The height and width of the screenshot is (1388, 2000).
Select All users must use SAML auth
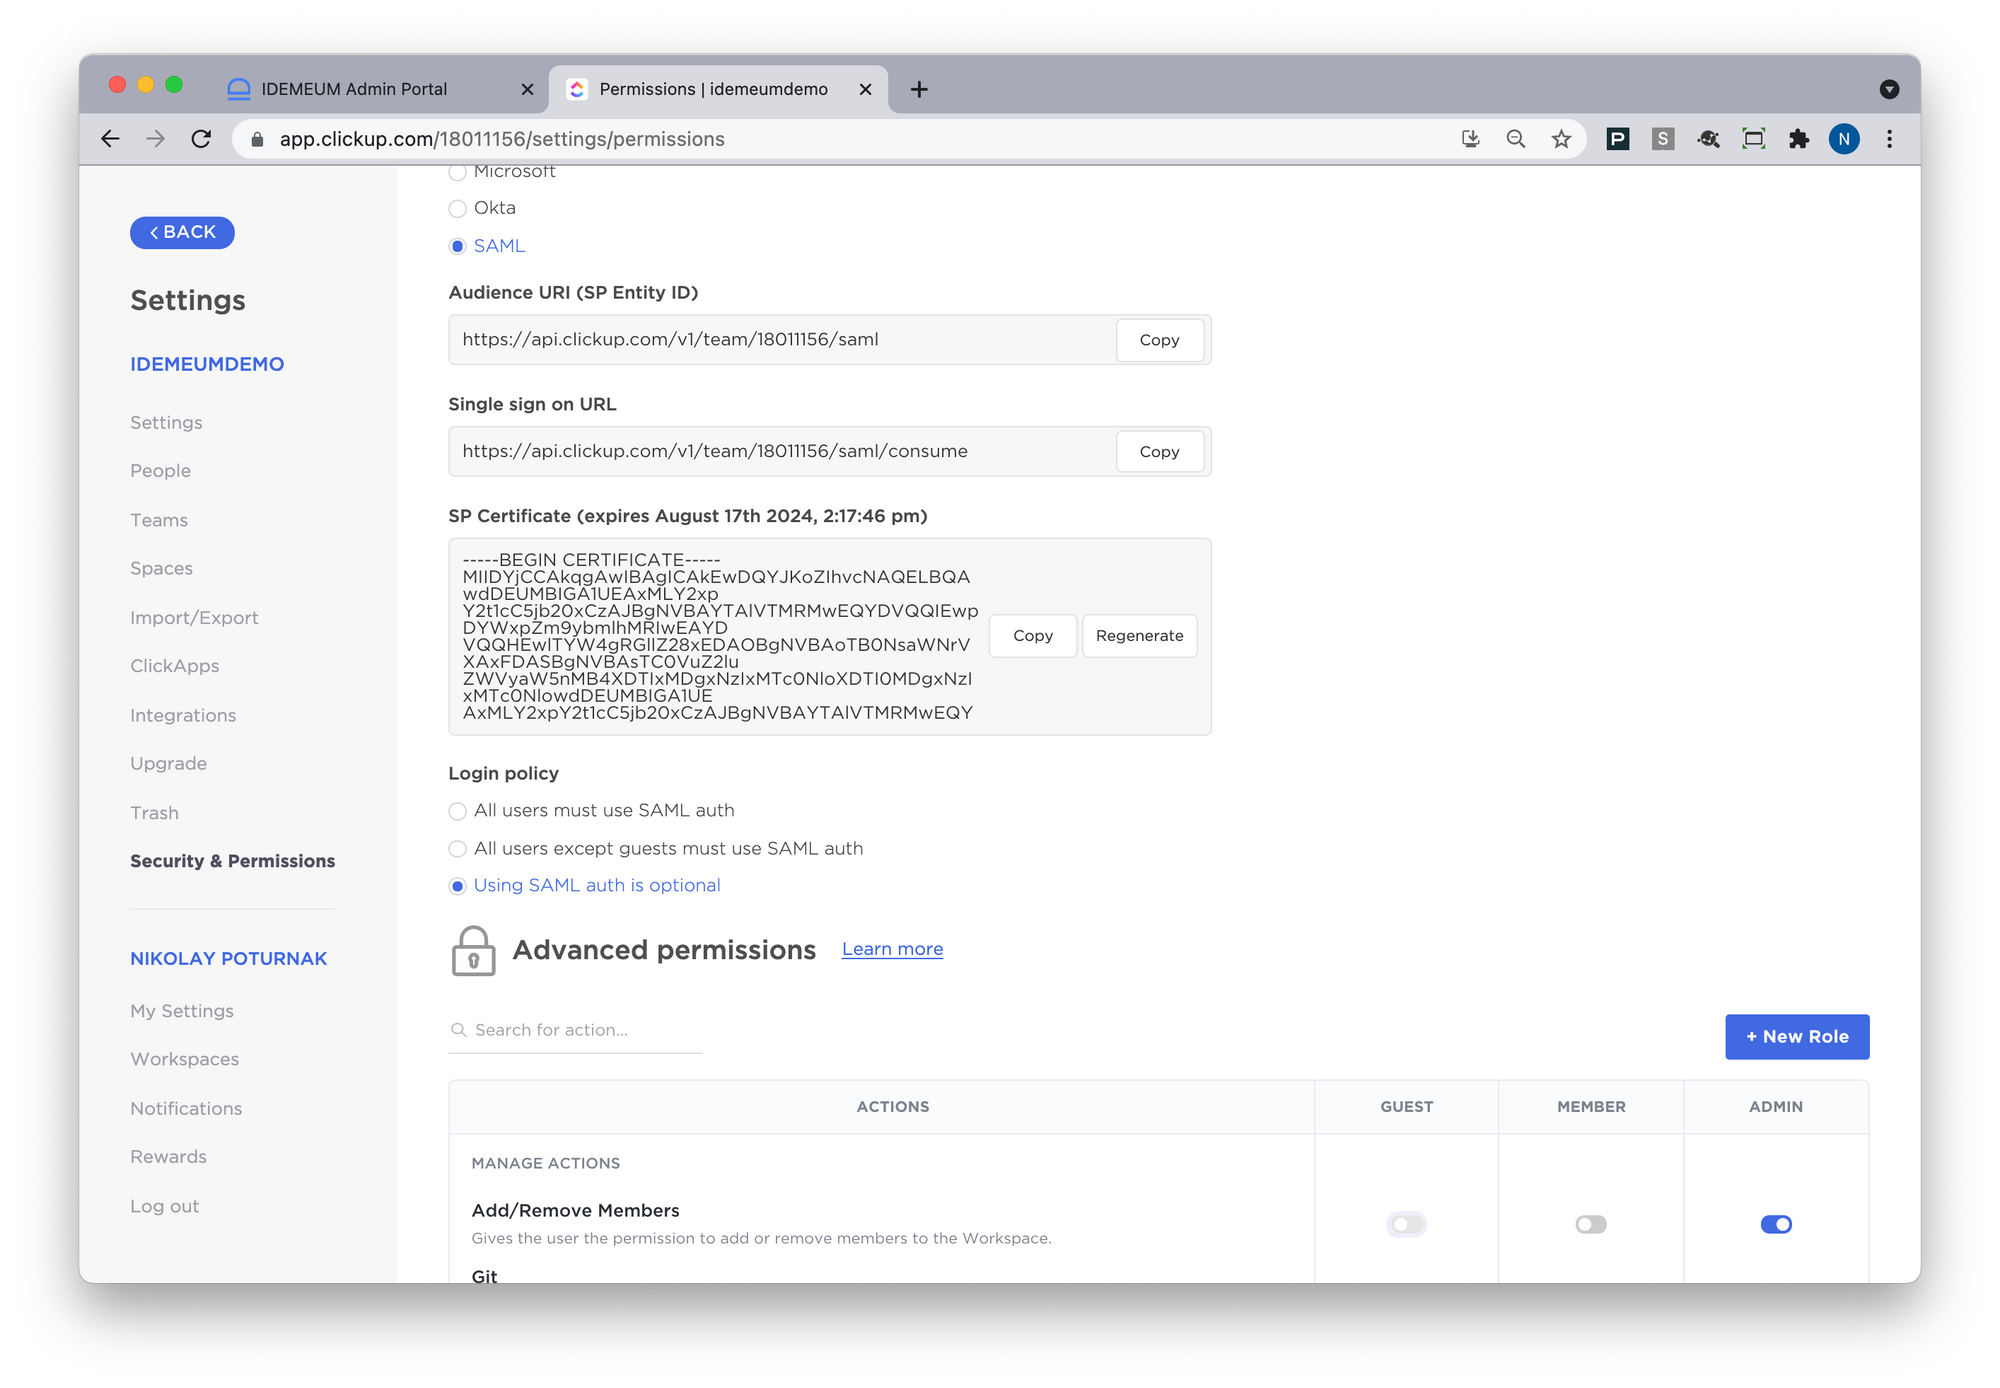click(x=457, y=811)
